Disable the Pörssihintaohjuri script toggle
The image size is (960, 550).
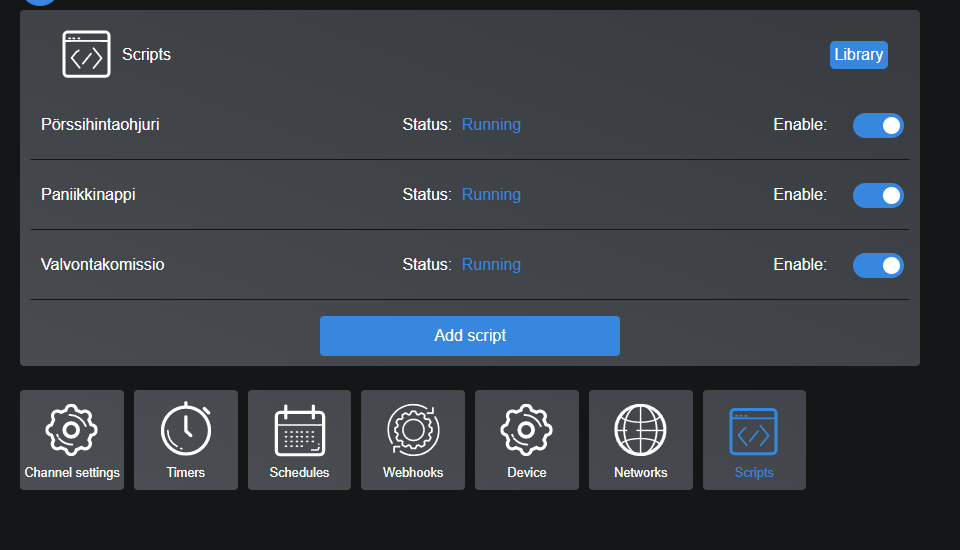(878, 125)
